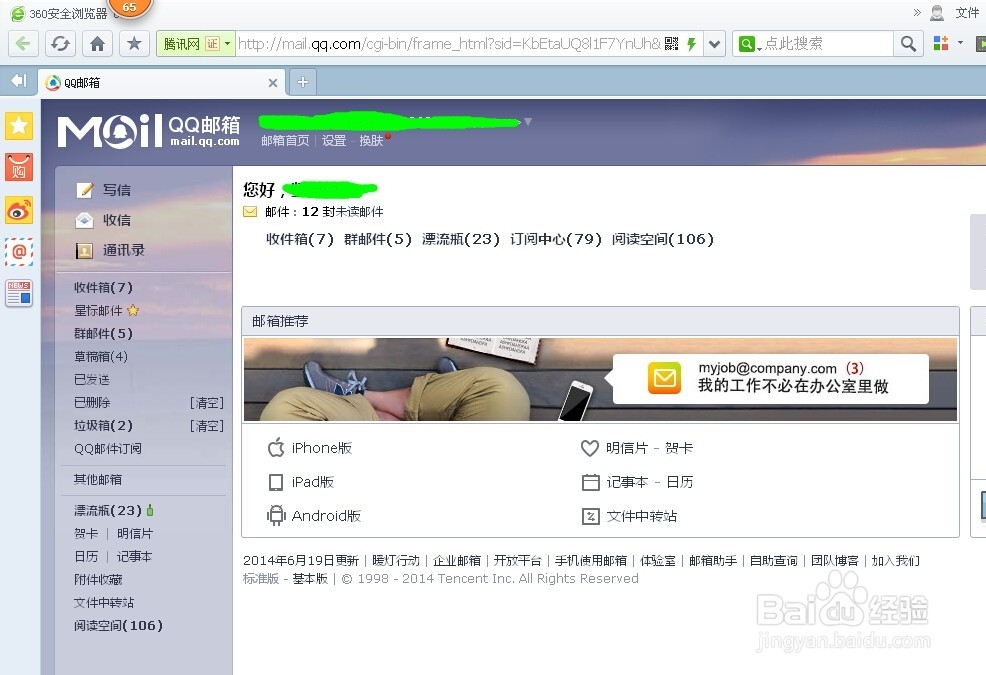The image size is (986, 675).
Task: Open 日历 in left sidebar
Action: pyautogui.click(x=86, y=557)
